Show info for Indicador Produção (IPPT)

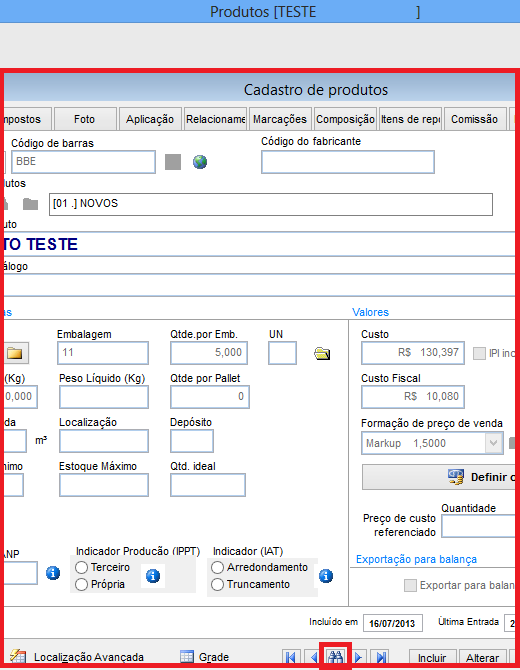click(x=153, y=576)
